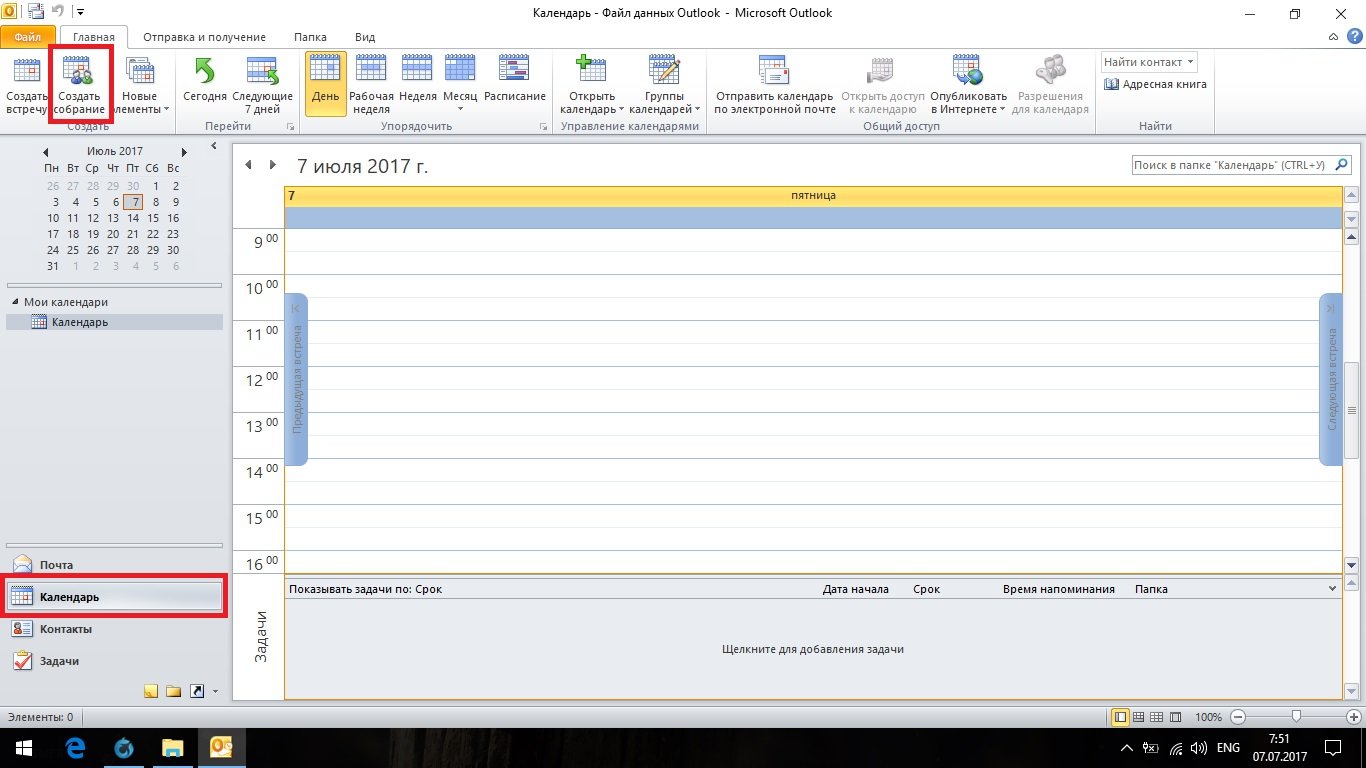Click zoom out minus button
This screenshot has height=768, width=1366.
point(1238,717)
